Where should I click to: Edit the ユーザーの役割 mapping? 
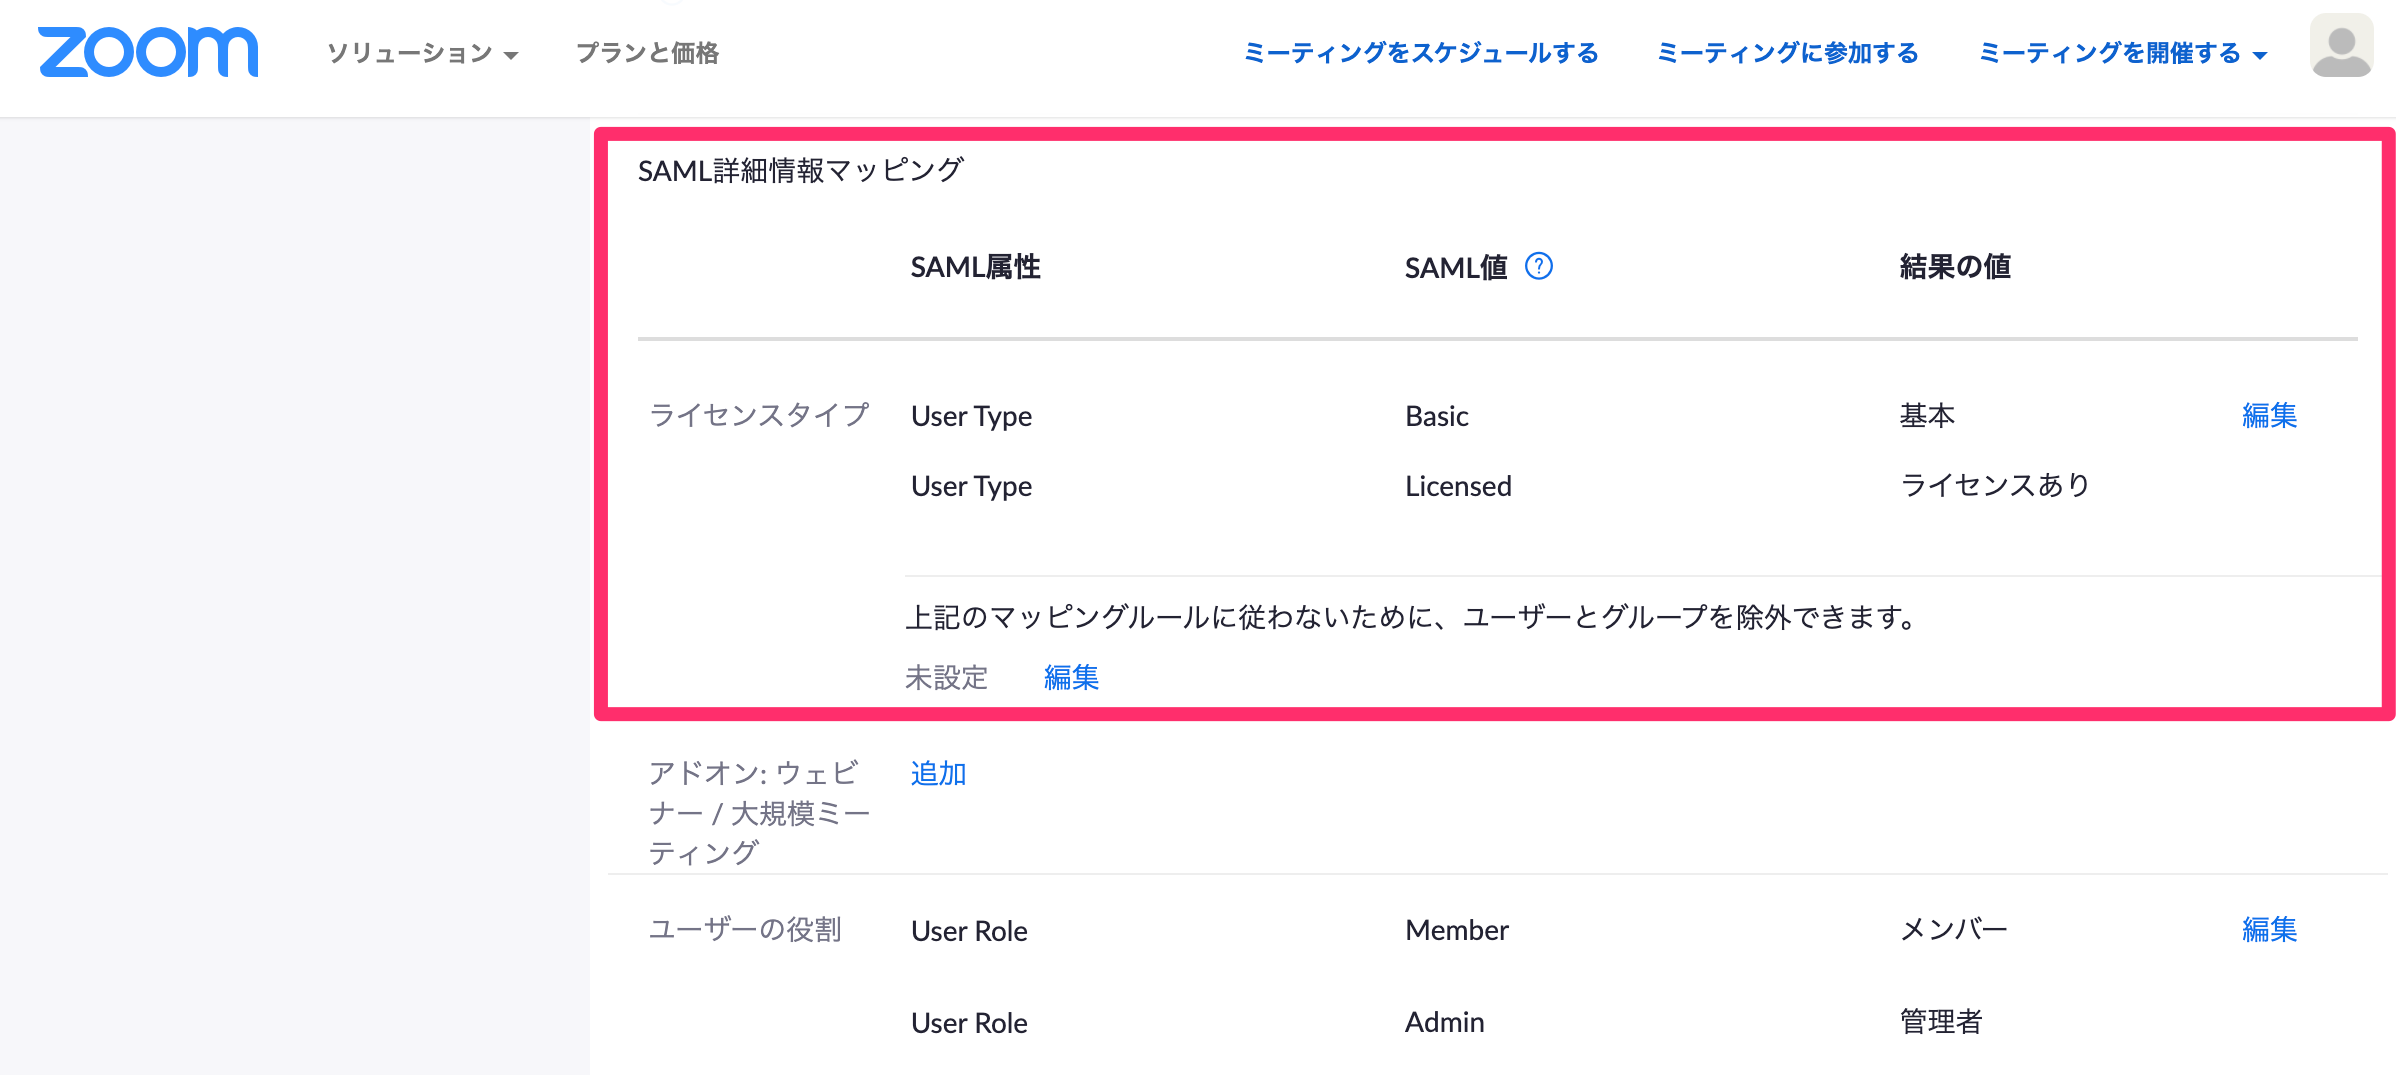tap(2269, 929)
